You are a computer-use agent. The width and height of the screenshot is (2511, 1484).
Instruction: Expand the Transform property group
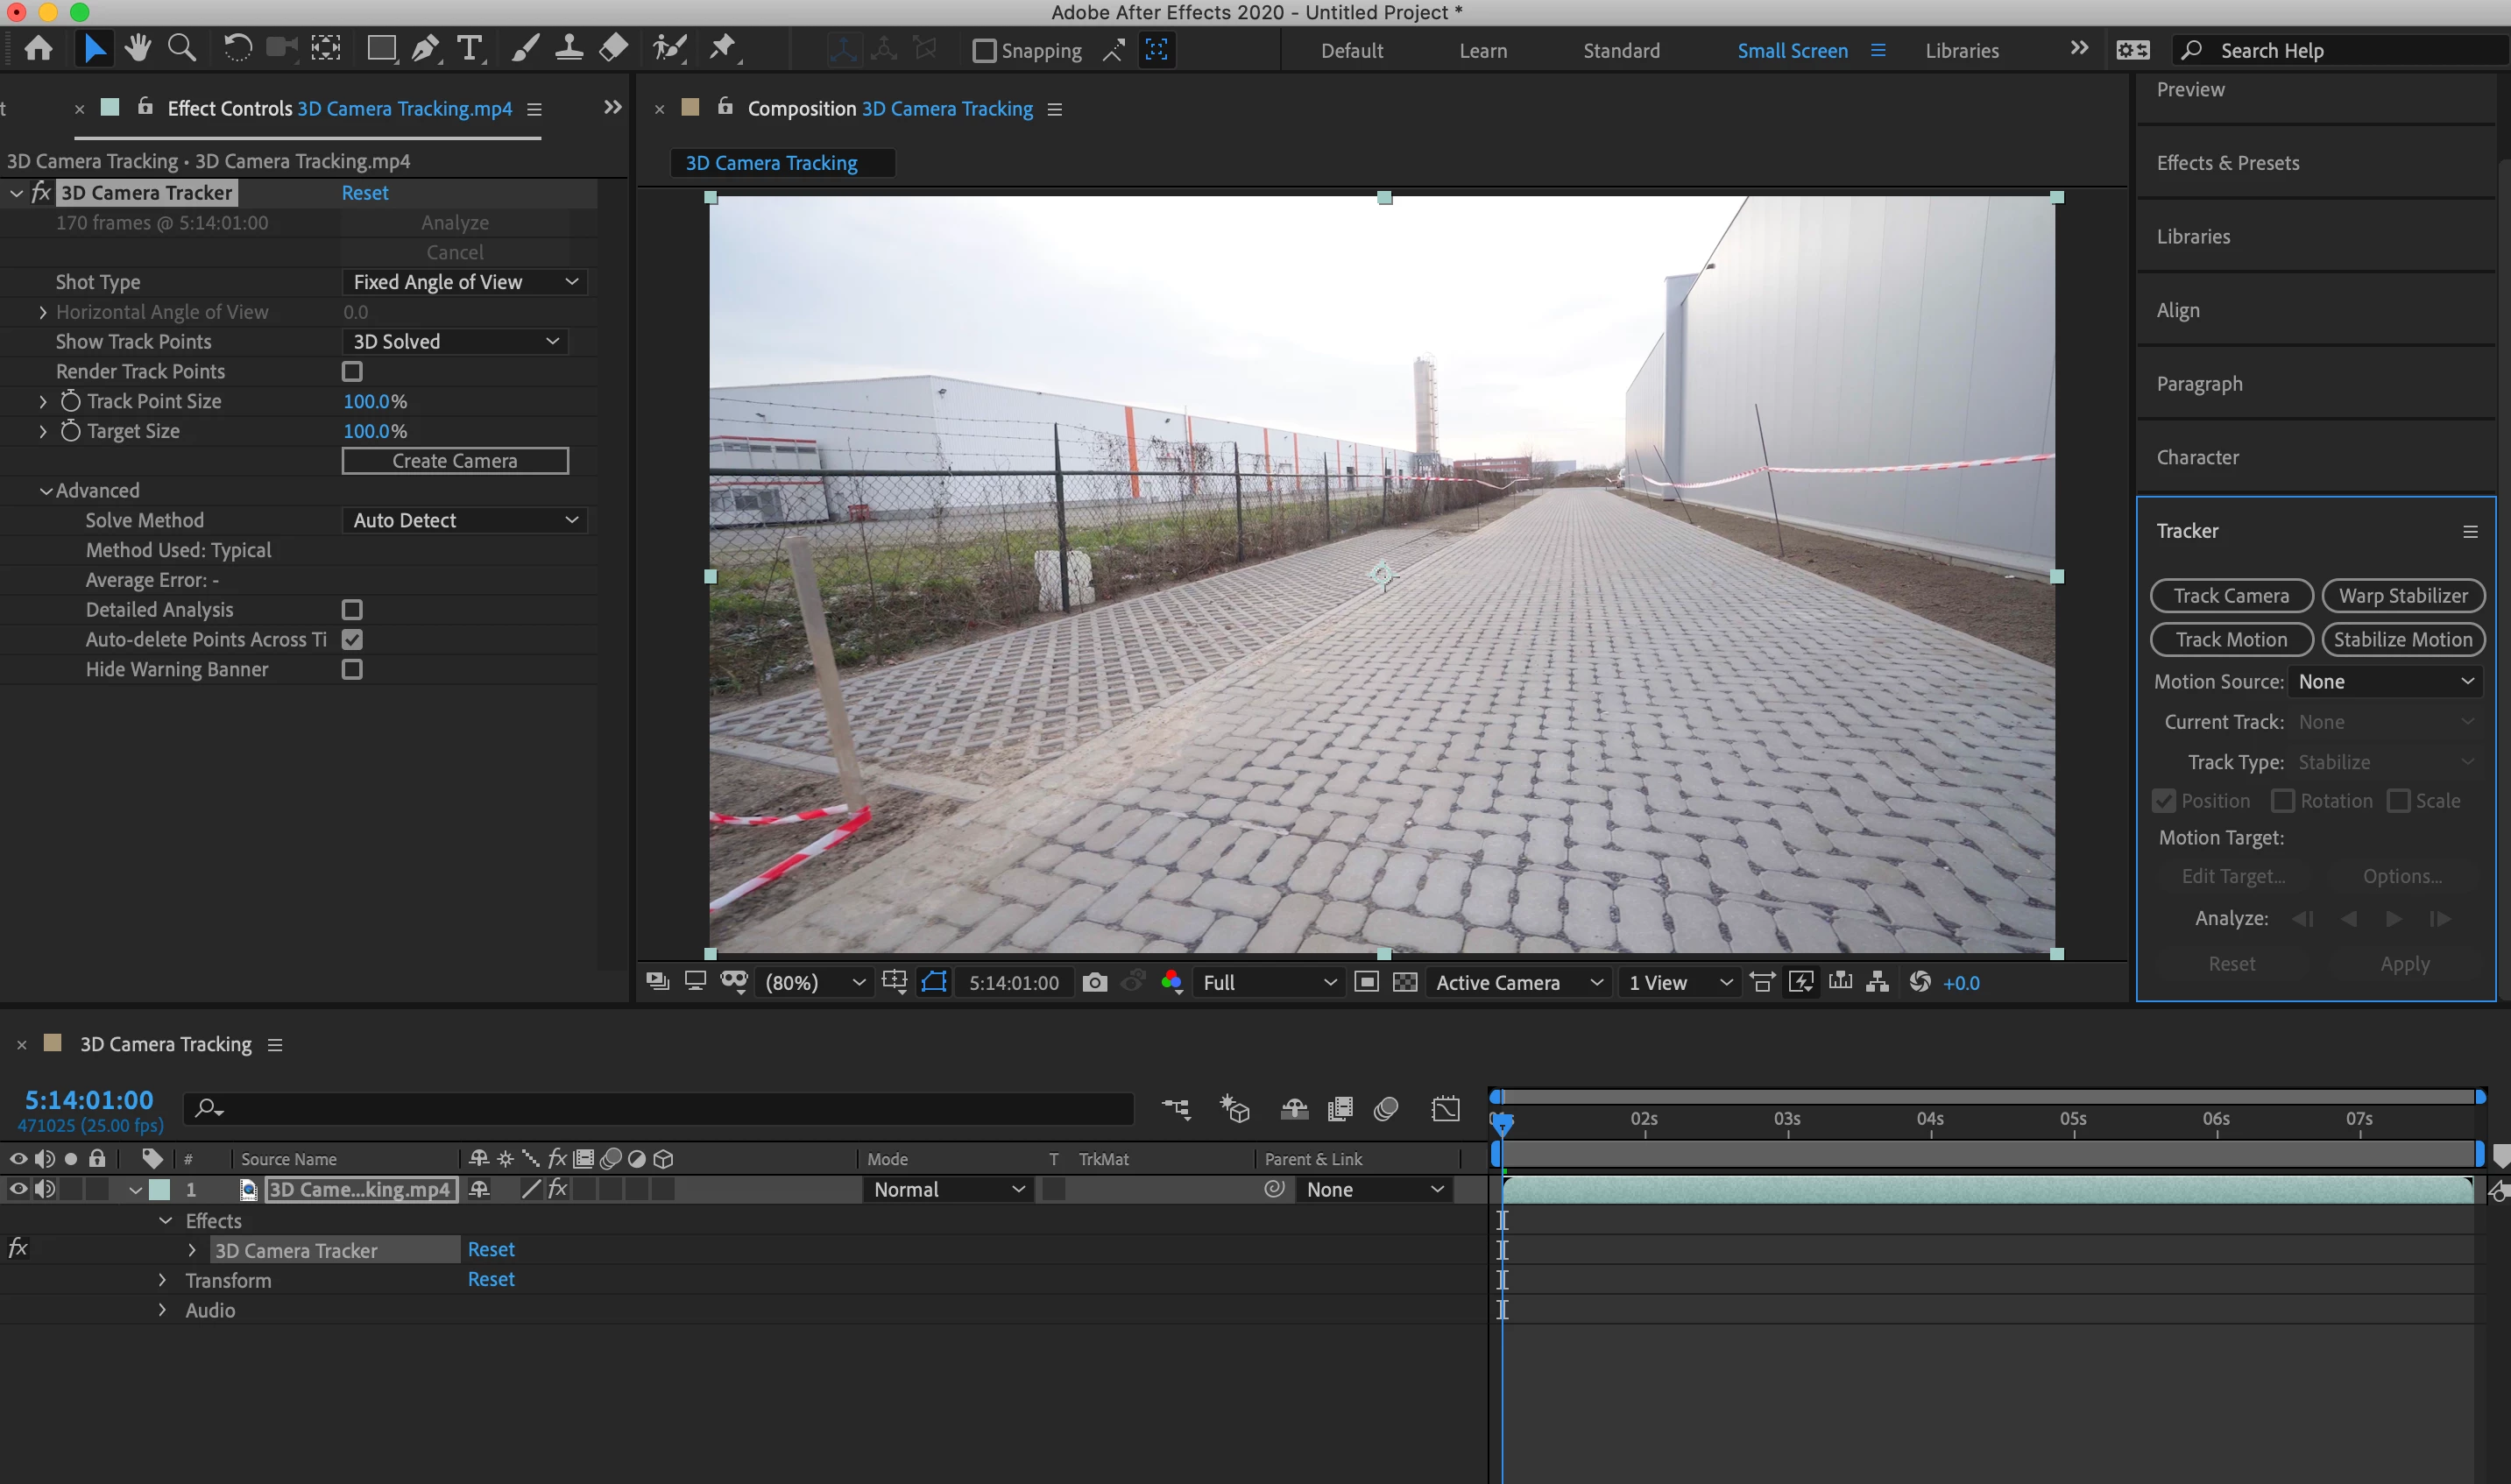click(162, 1280)
